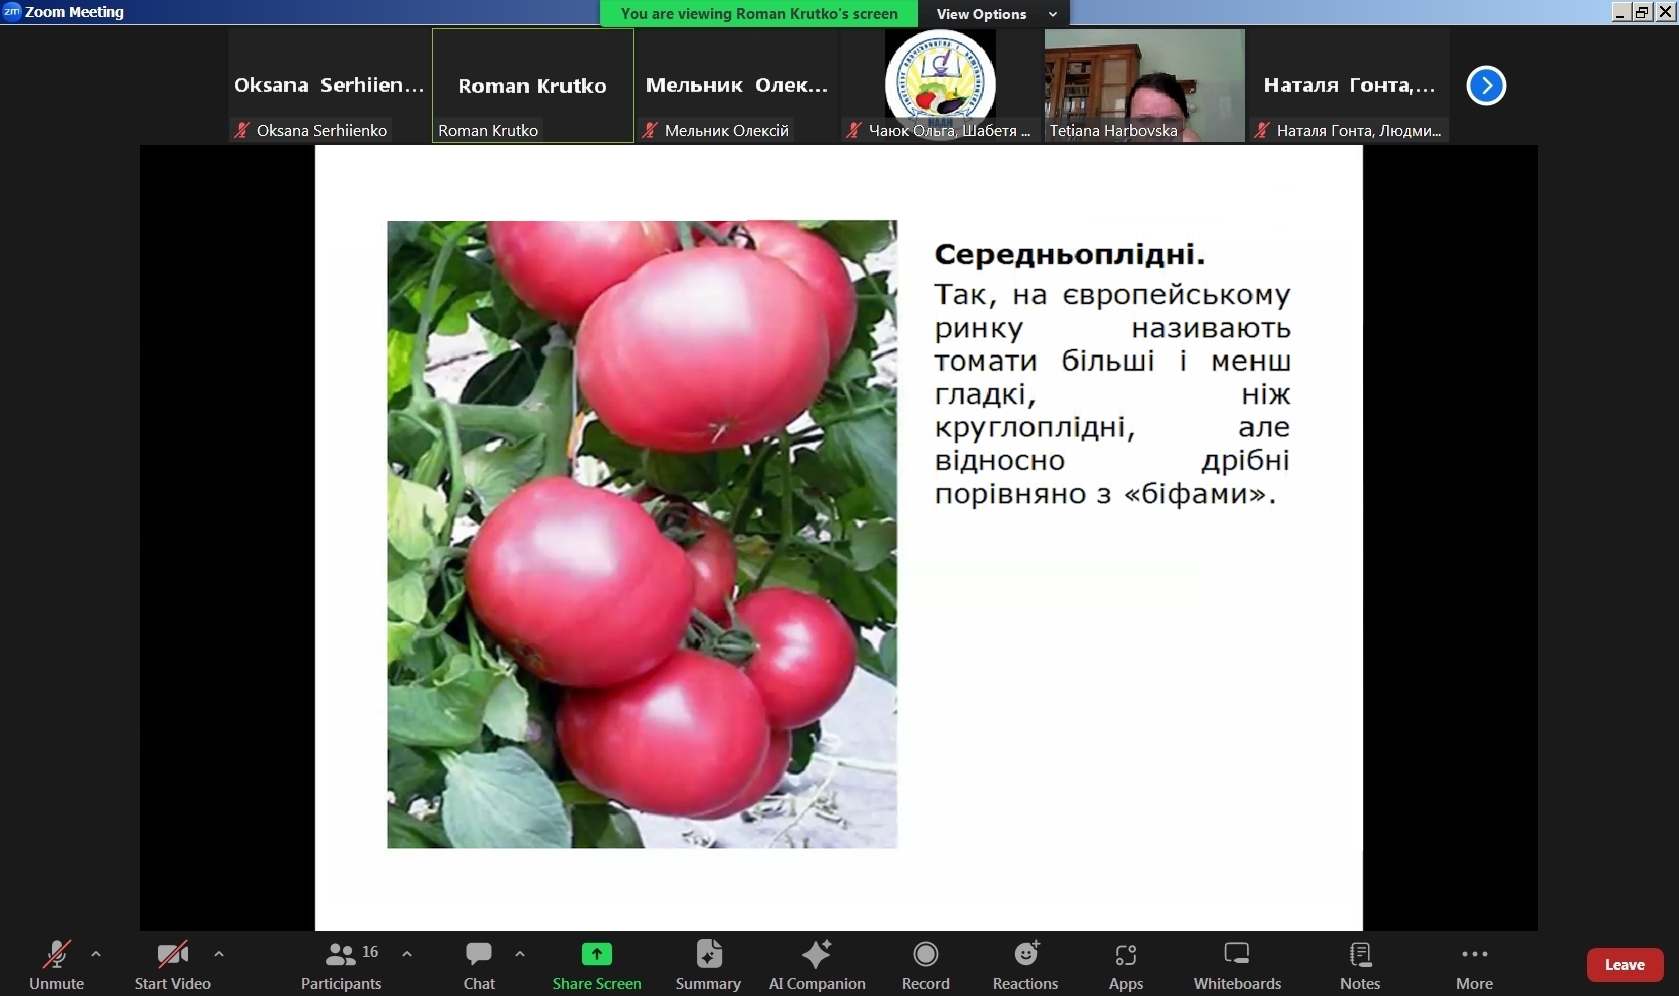This screenshot has height=996, width=1679.
Task: Click the red Leave button
Action: point(1625,965)
